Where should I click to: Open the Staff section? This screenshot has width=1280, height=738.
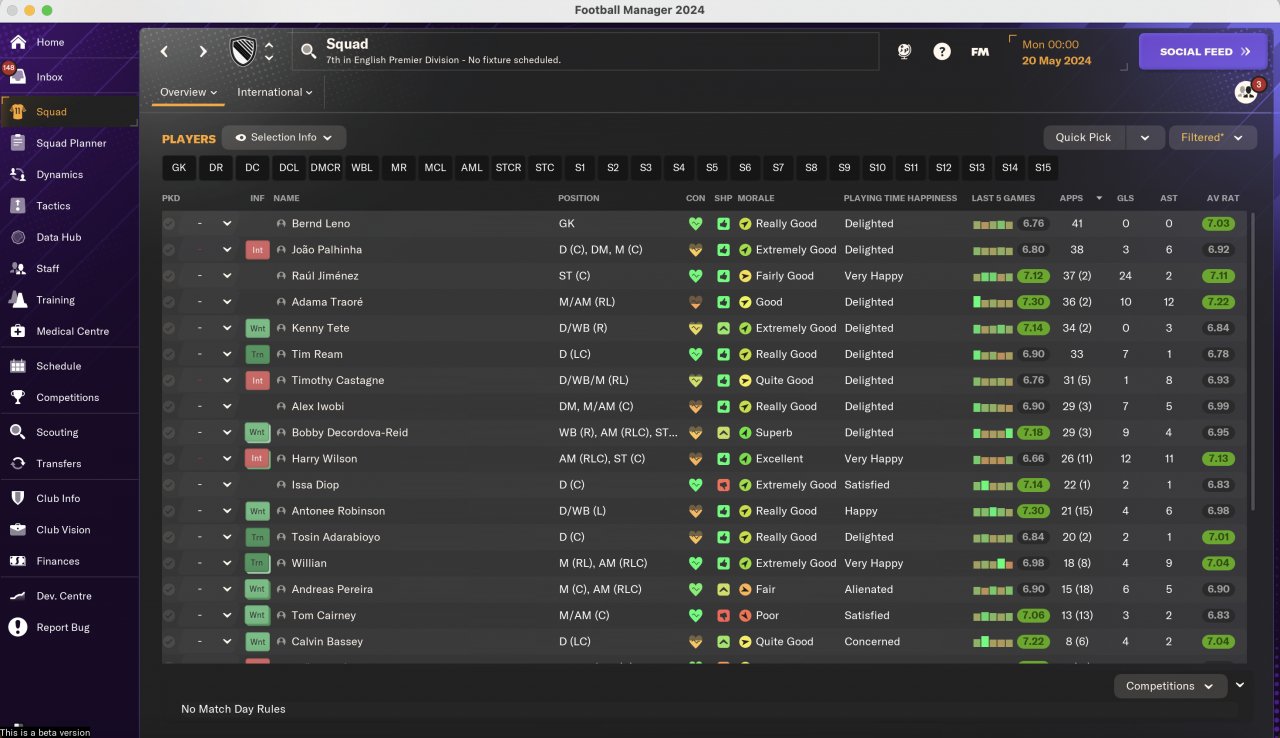click(x=48, y=269)
